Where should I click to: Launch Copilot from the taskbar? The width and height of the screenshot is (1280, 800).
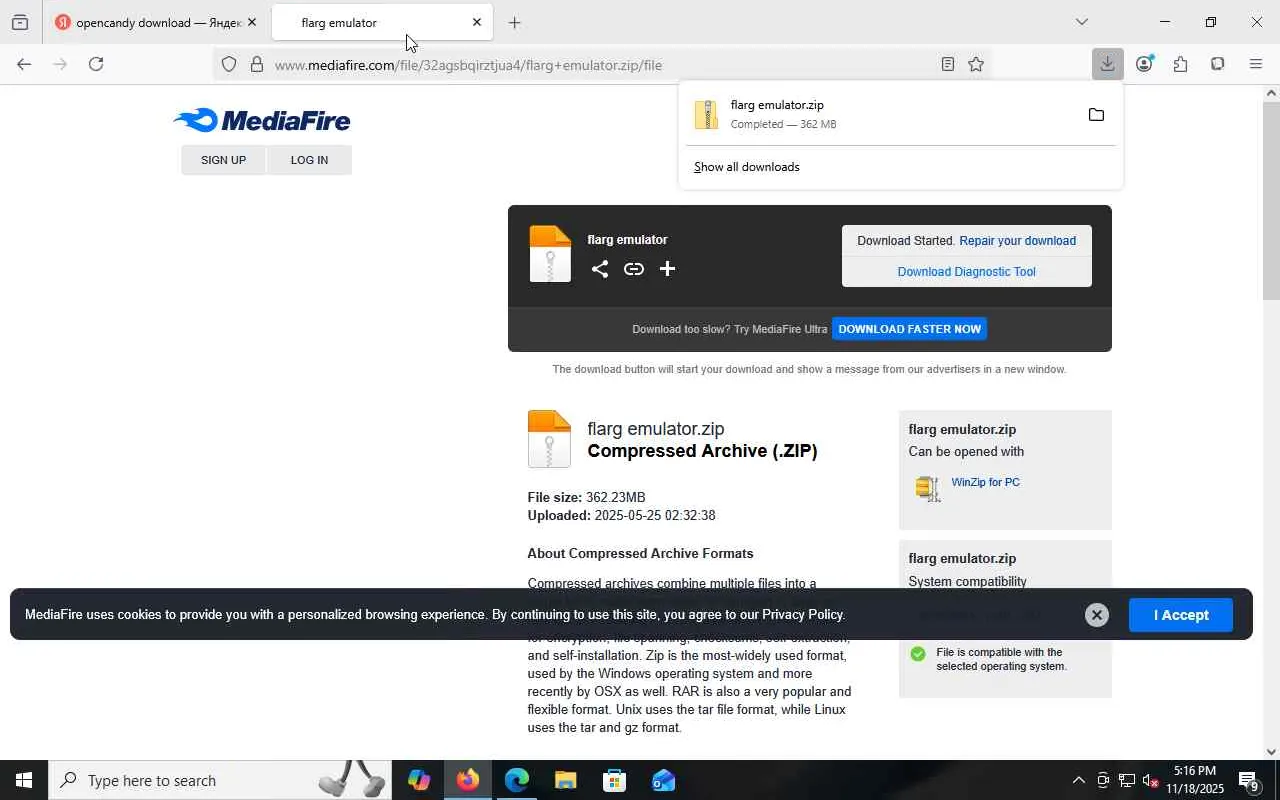[419, 780]
